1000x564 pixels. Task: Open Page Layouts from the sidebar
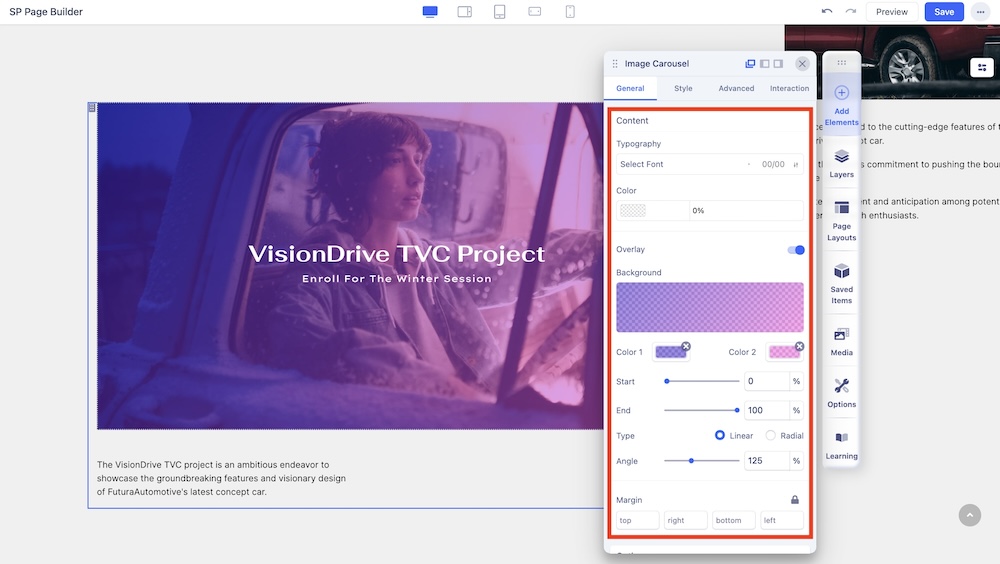coord(841,220)
